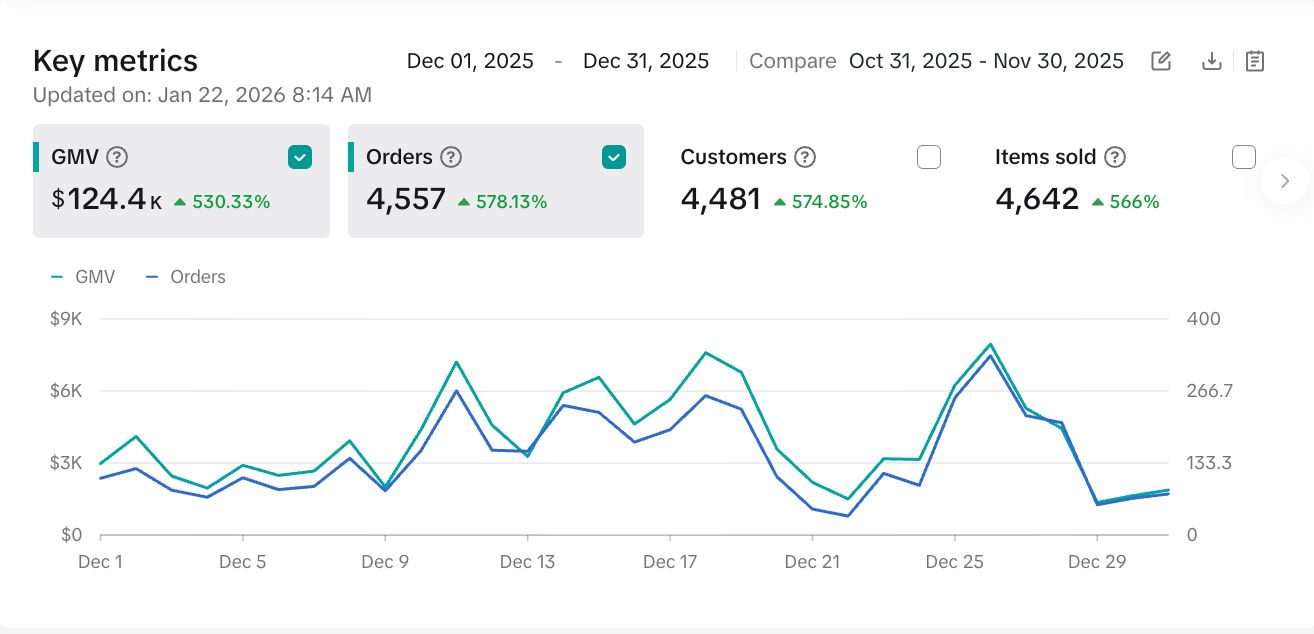The width and height of the screenshot is (1314, 634).
Task: Show info tooltip for Customers metric
Action: [x=805, y=157]
